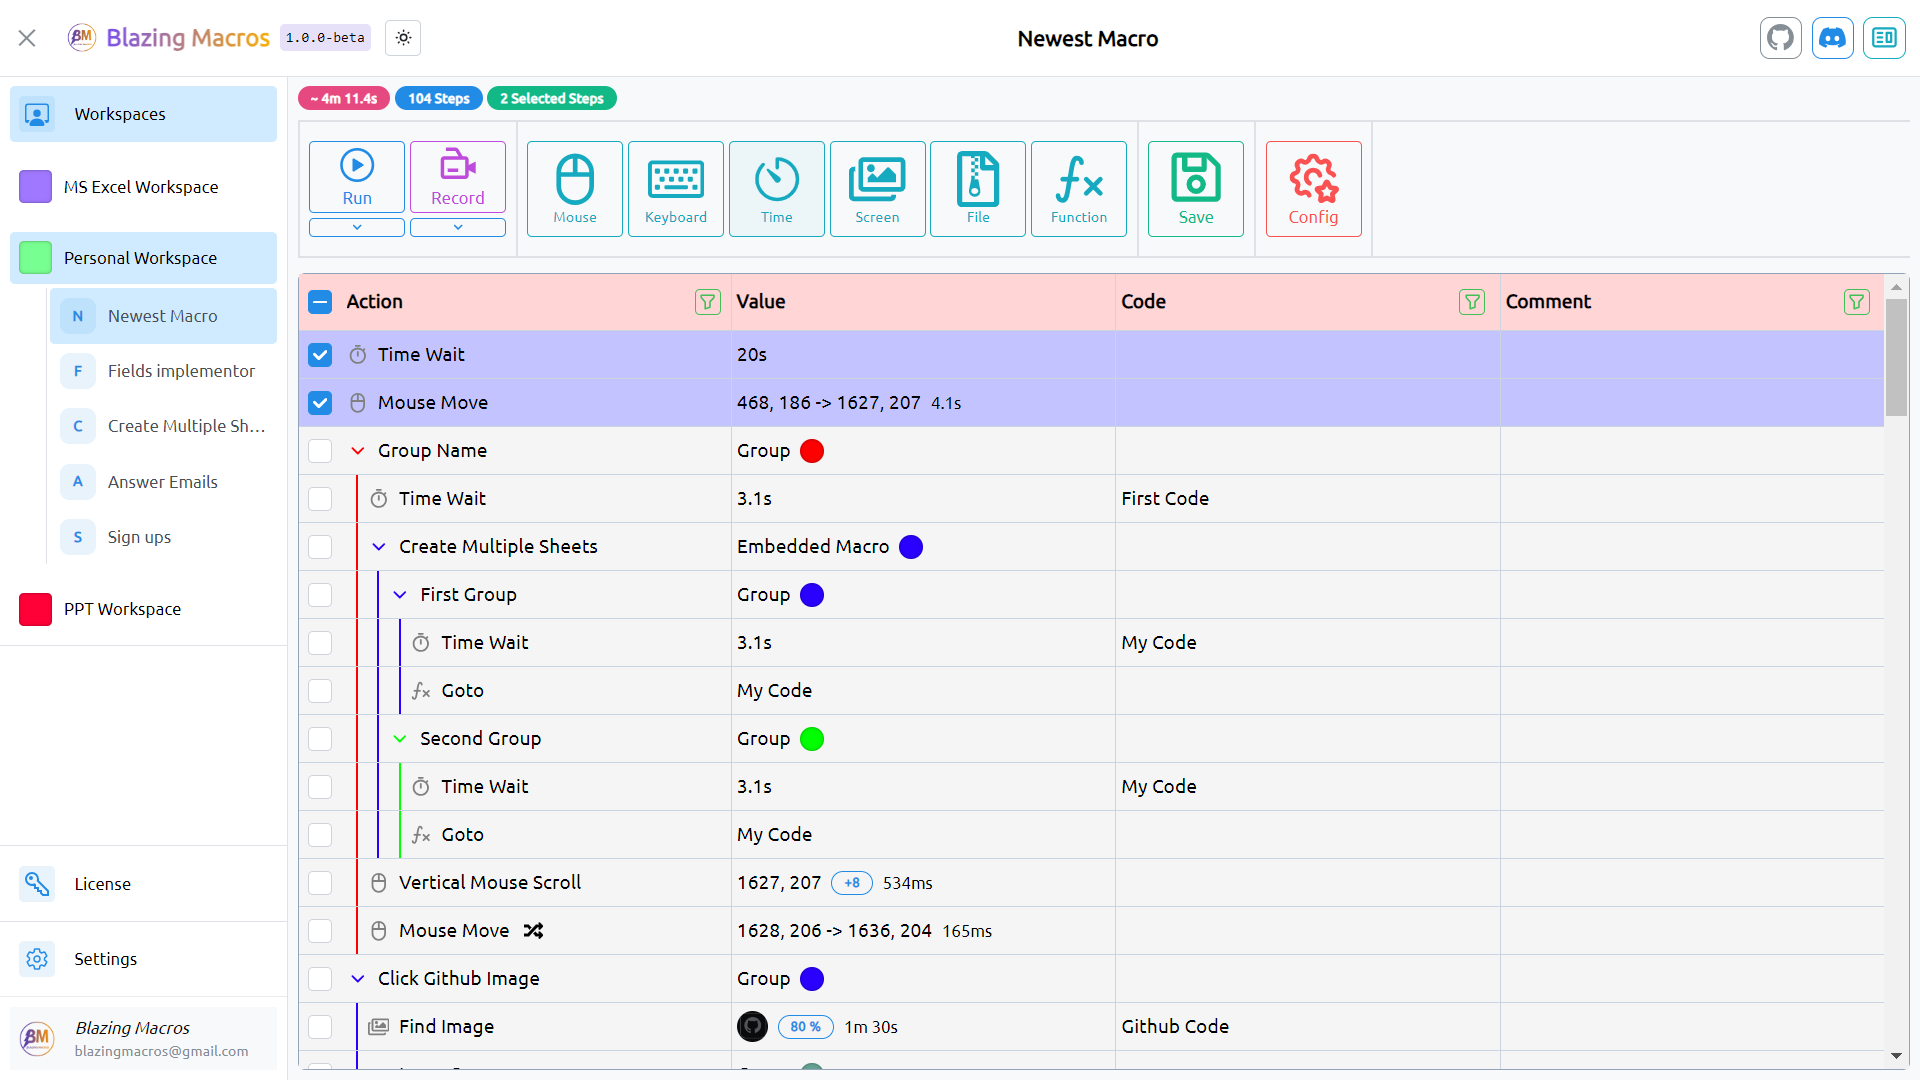The height and width of the screenshot is (1080, 1920).
Task: Check the Click Github Image row checkbox
Action: point(320,979)
